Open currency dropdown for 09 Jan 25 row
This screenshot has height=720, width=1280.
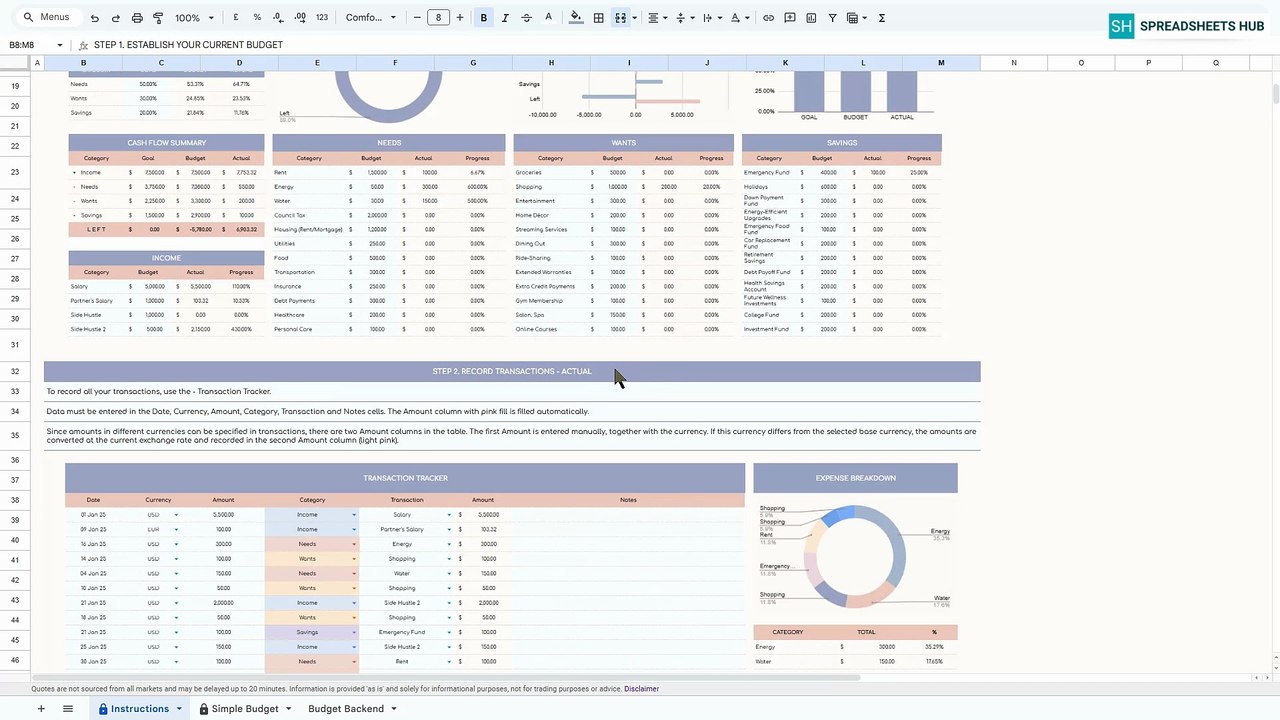tap(176, 530)
